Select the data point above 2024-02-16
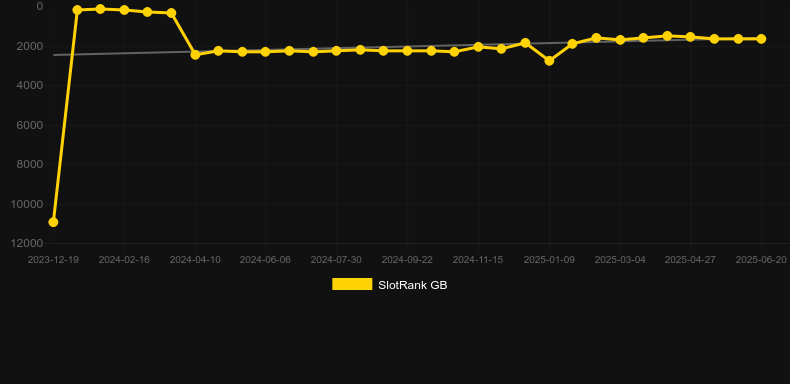Image resolution: width=790 pixels, height=384 pixels. tap(124, 10)
